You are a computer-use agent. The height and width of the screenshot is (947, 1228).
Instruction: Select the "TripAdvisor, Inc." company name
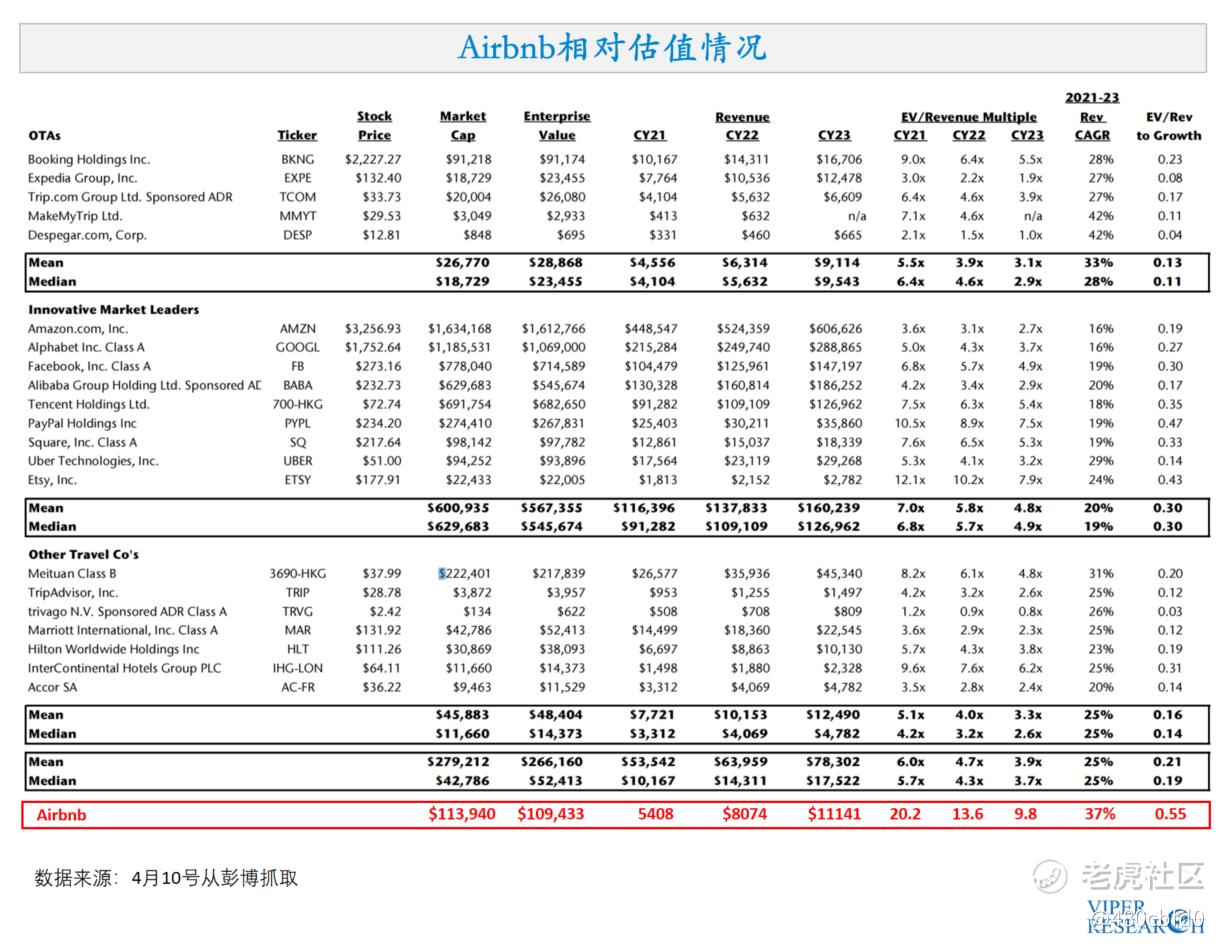tap(73, 593)
